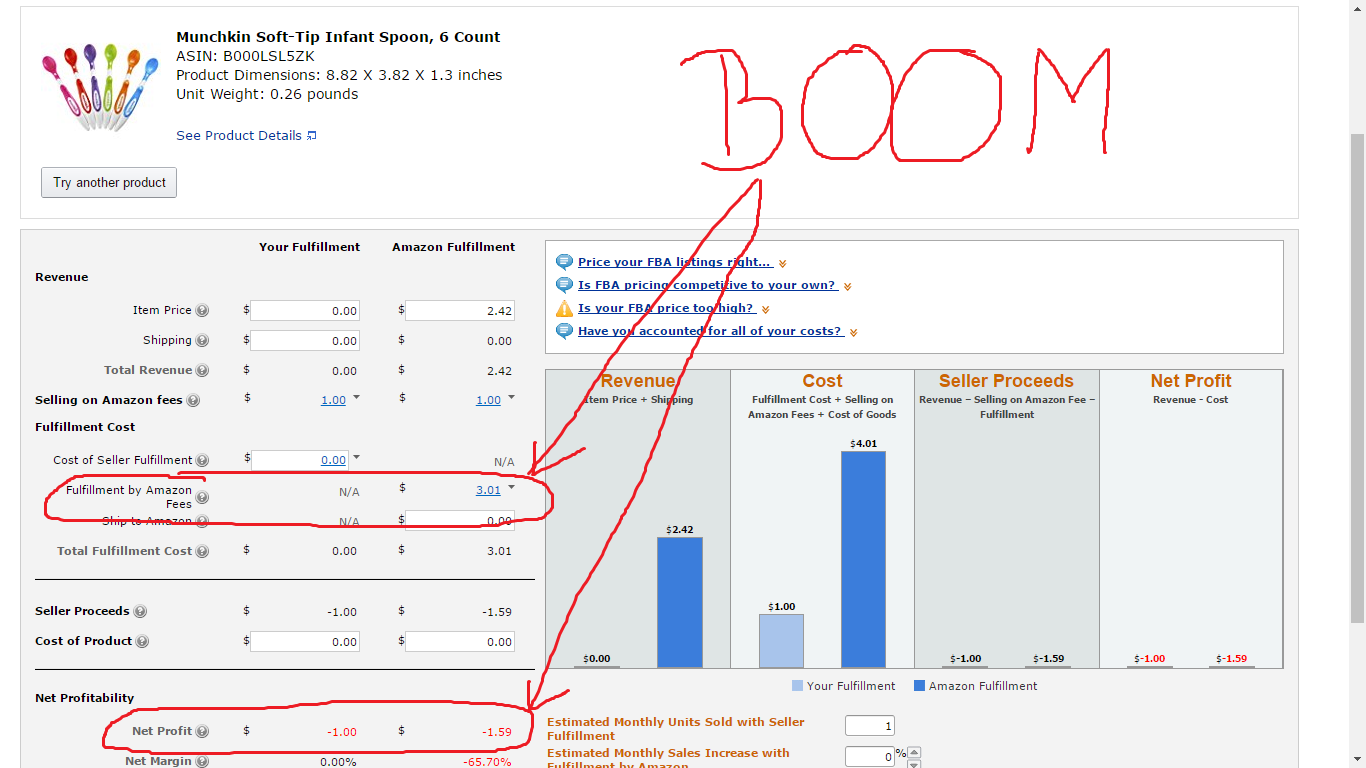Click the Your Fulfillment legend swatch
This screenshot has height=768, width=1366.
(797, 686)
